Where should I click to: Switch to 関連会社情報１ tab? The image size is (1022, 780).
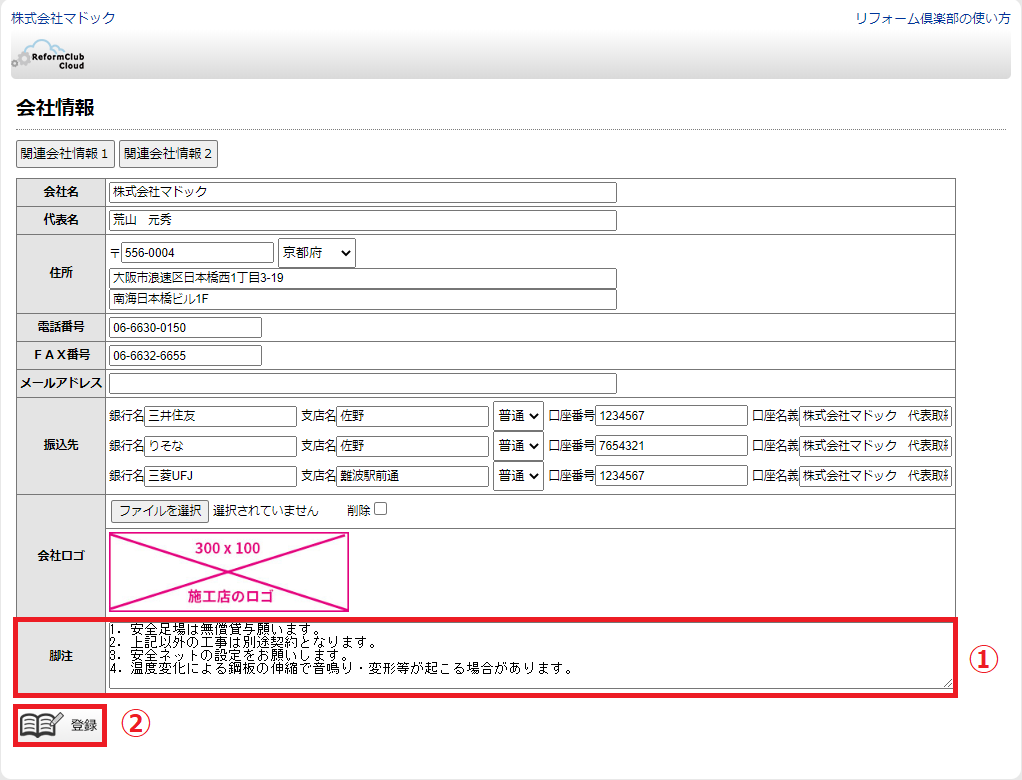65,154
